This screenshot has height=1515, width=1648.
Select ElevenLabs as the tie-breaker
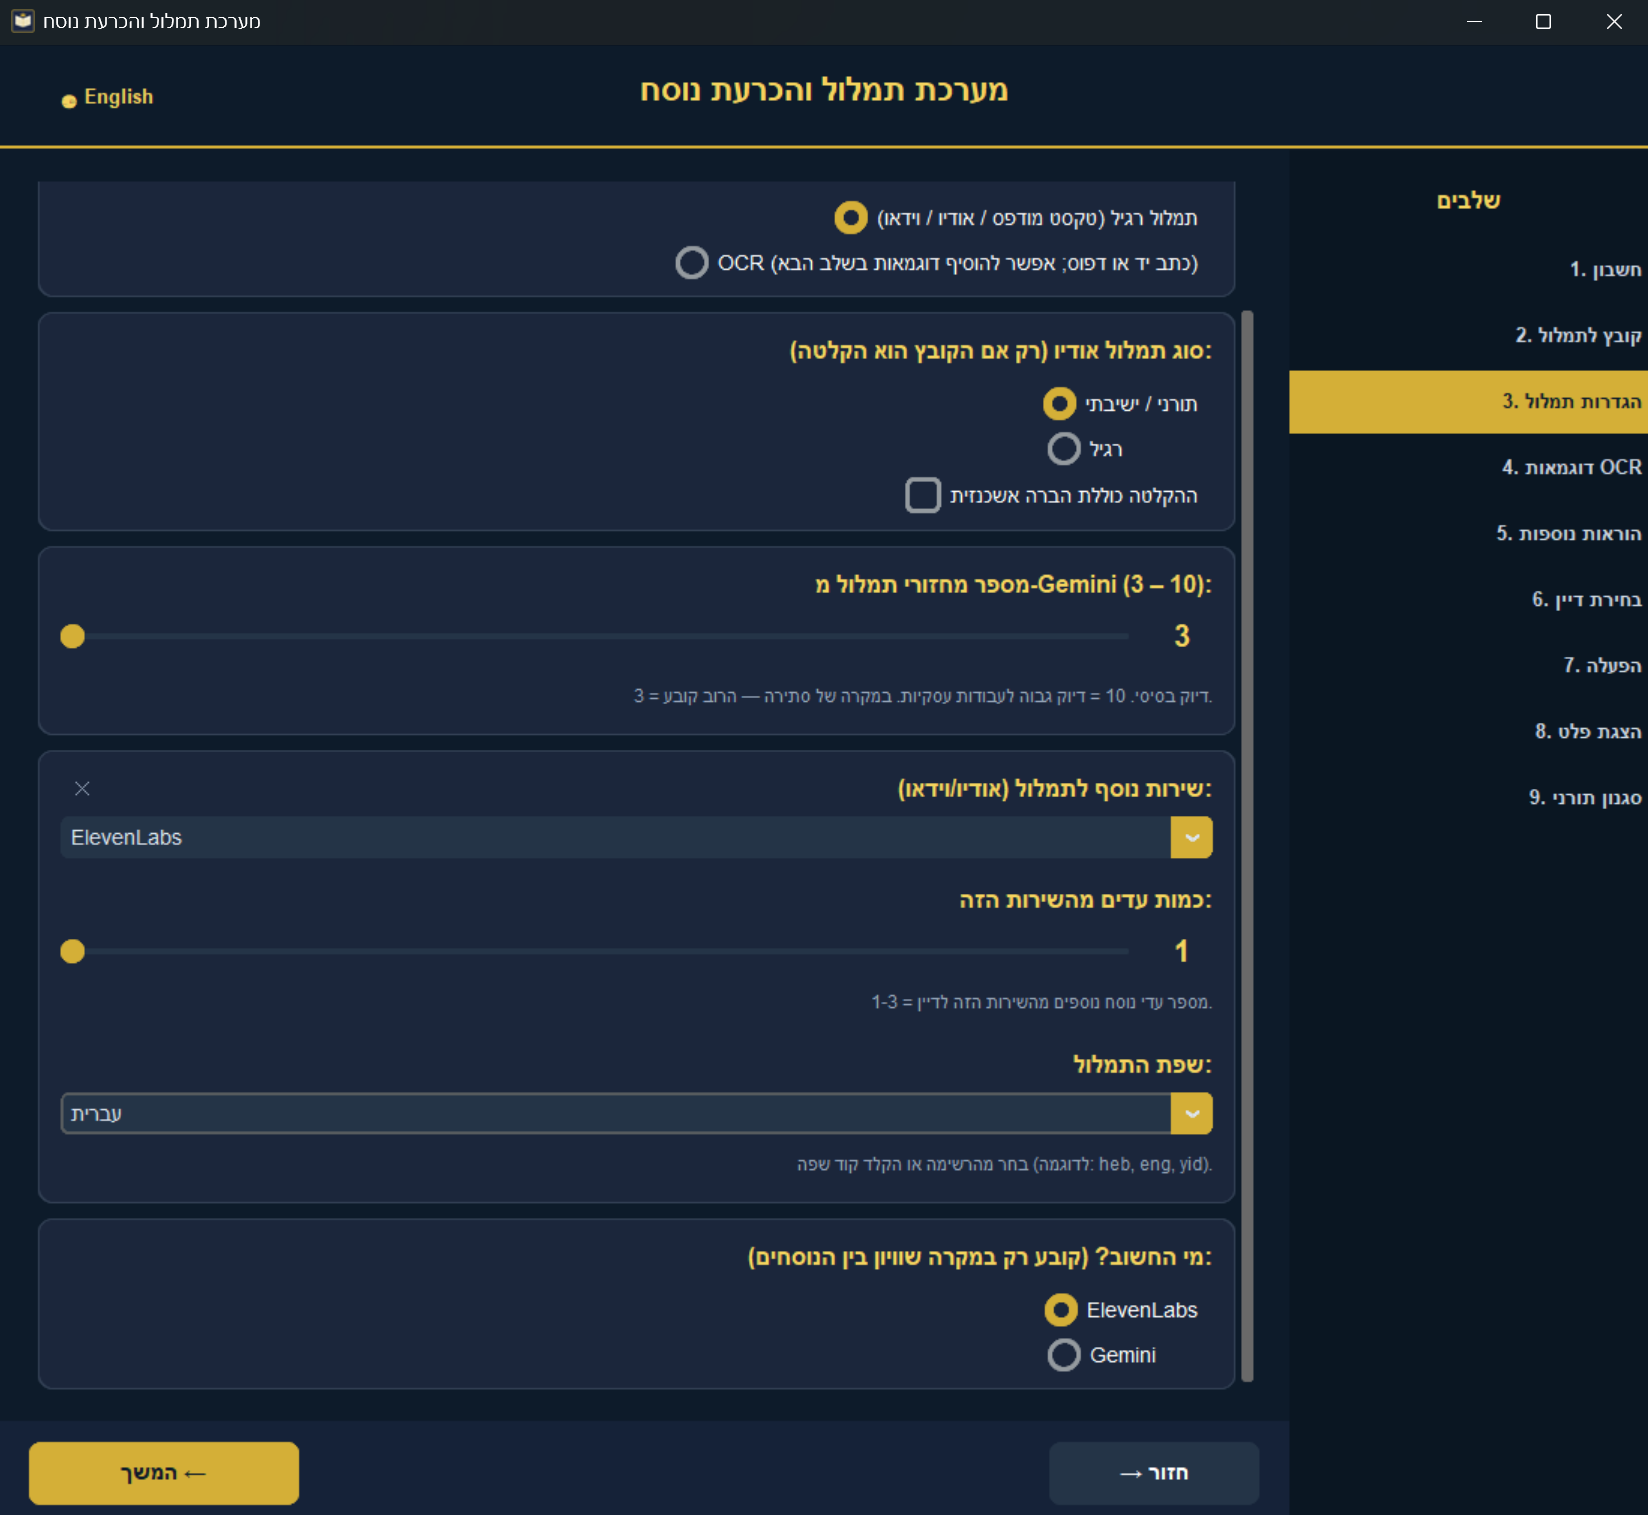[1061, 1310]
